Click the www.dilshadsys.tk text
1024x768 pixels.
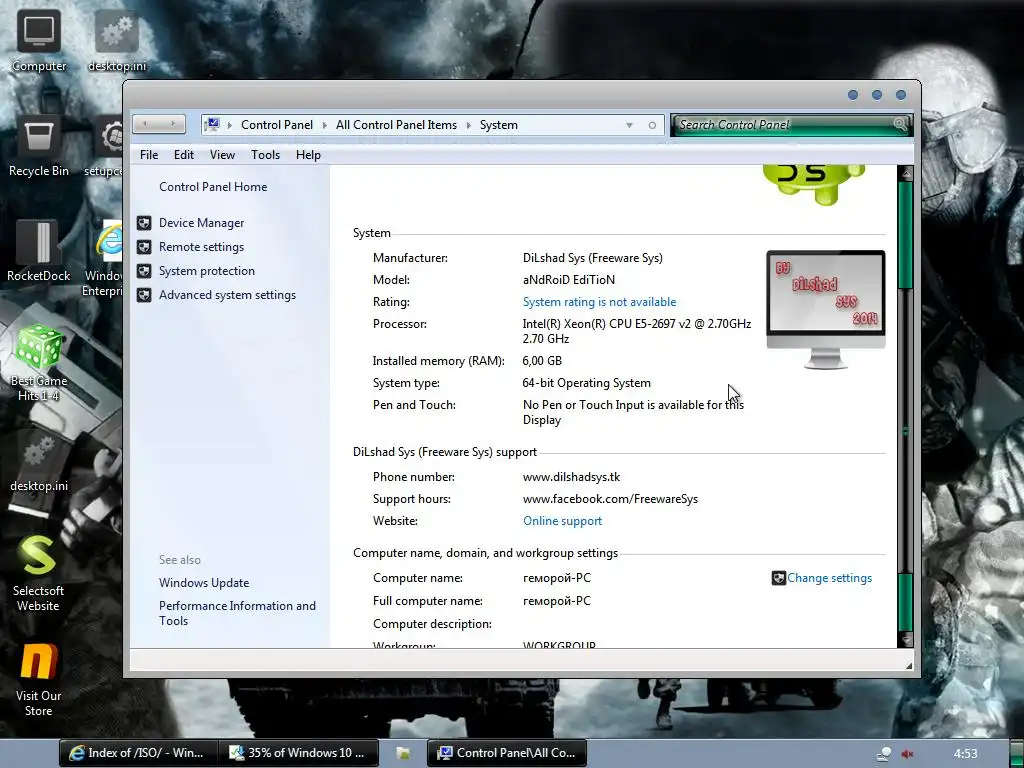pos(571,477)
